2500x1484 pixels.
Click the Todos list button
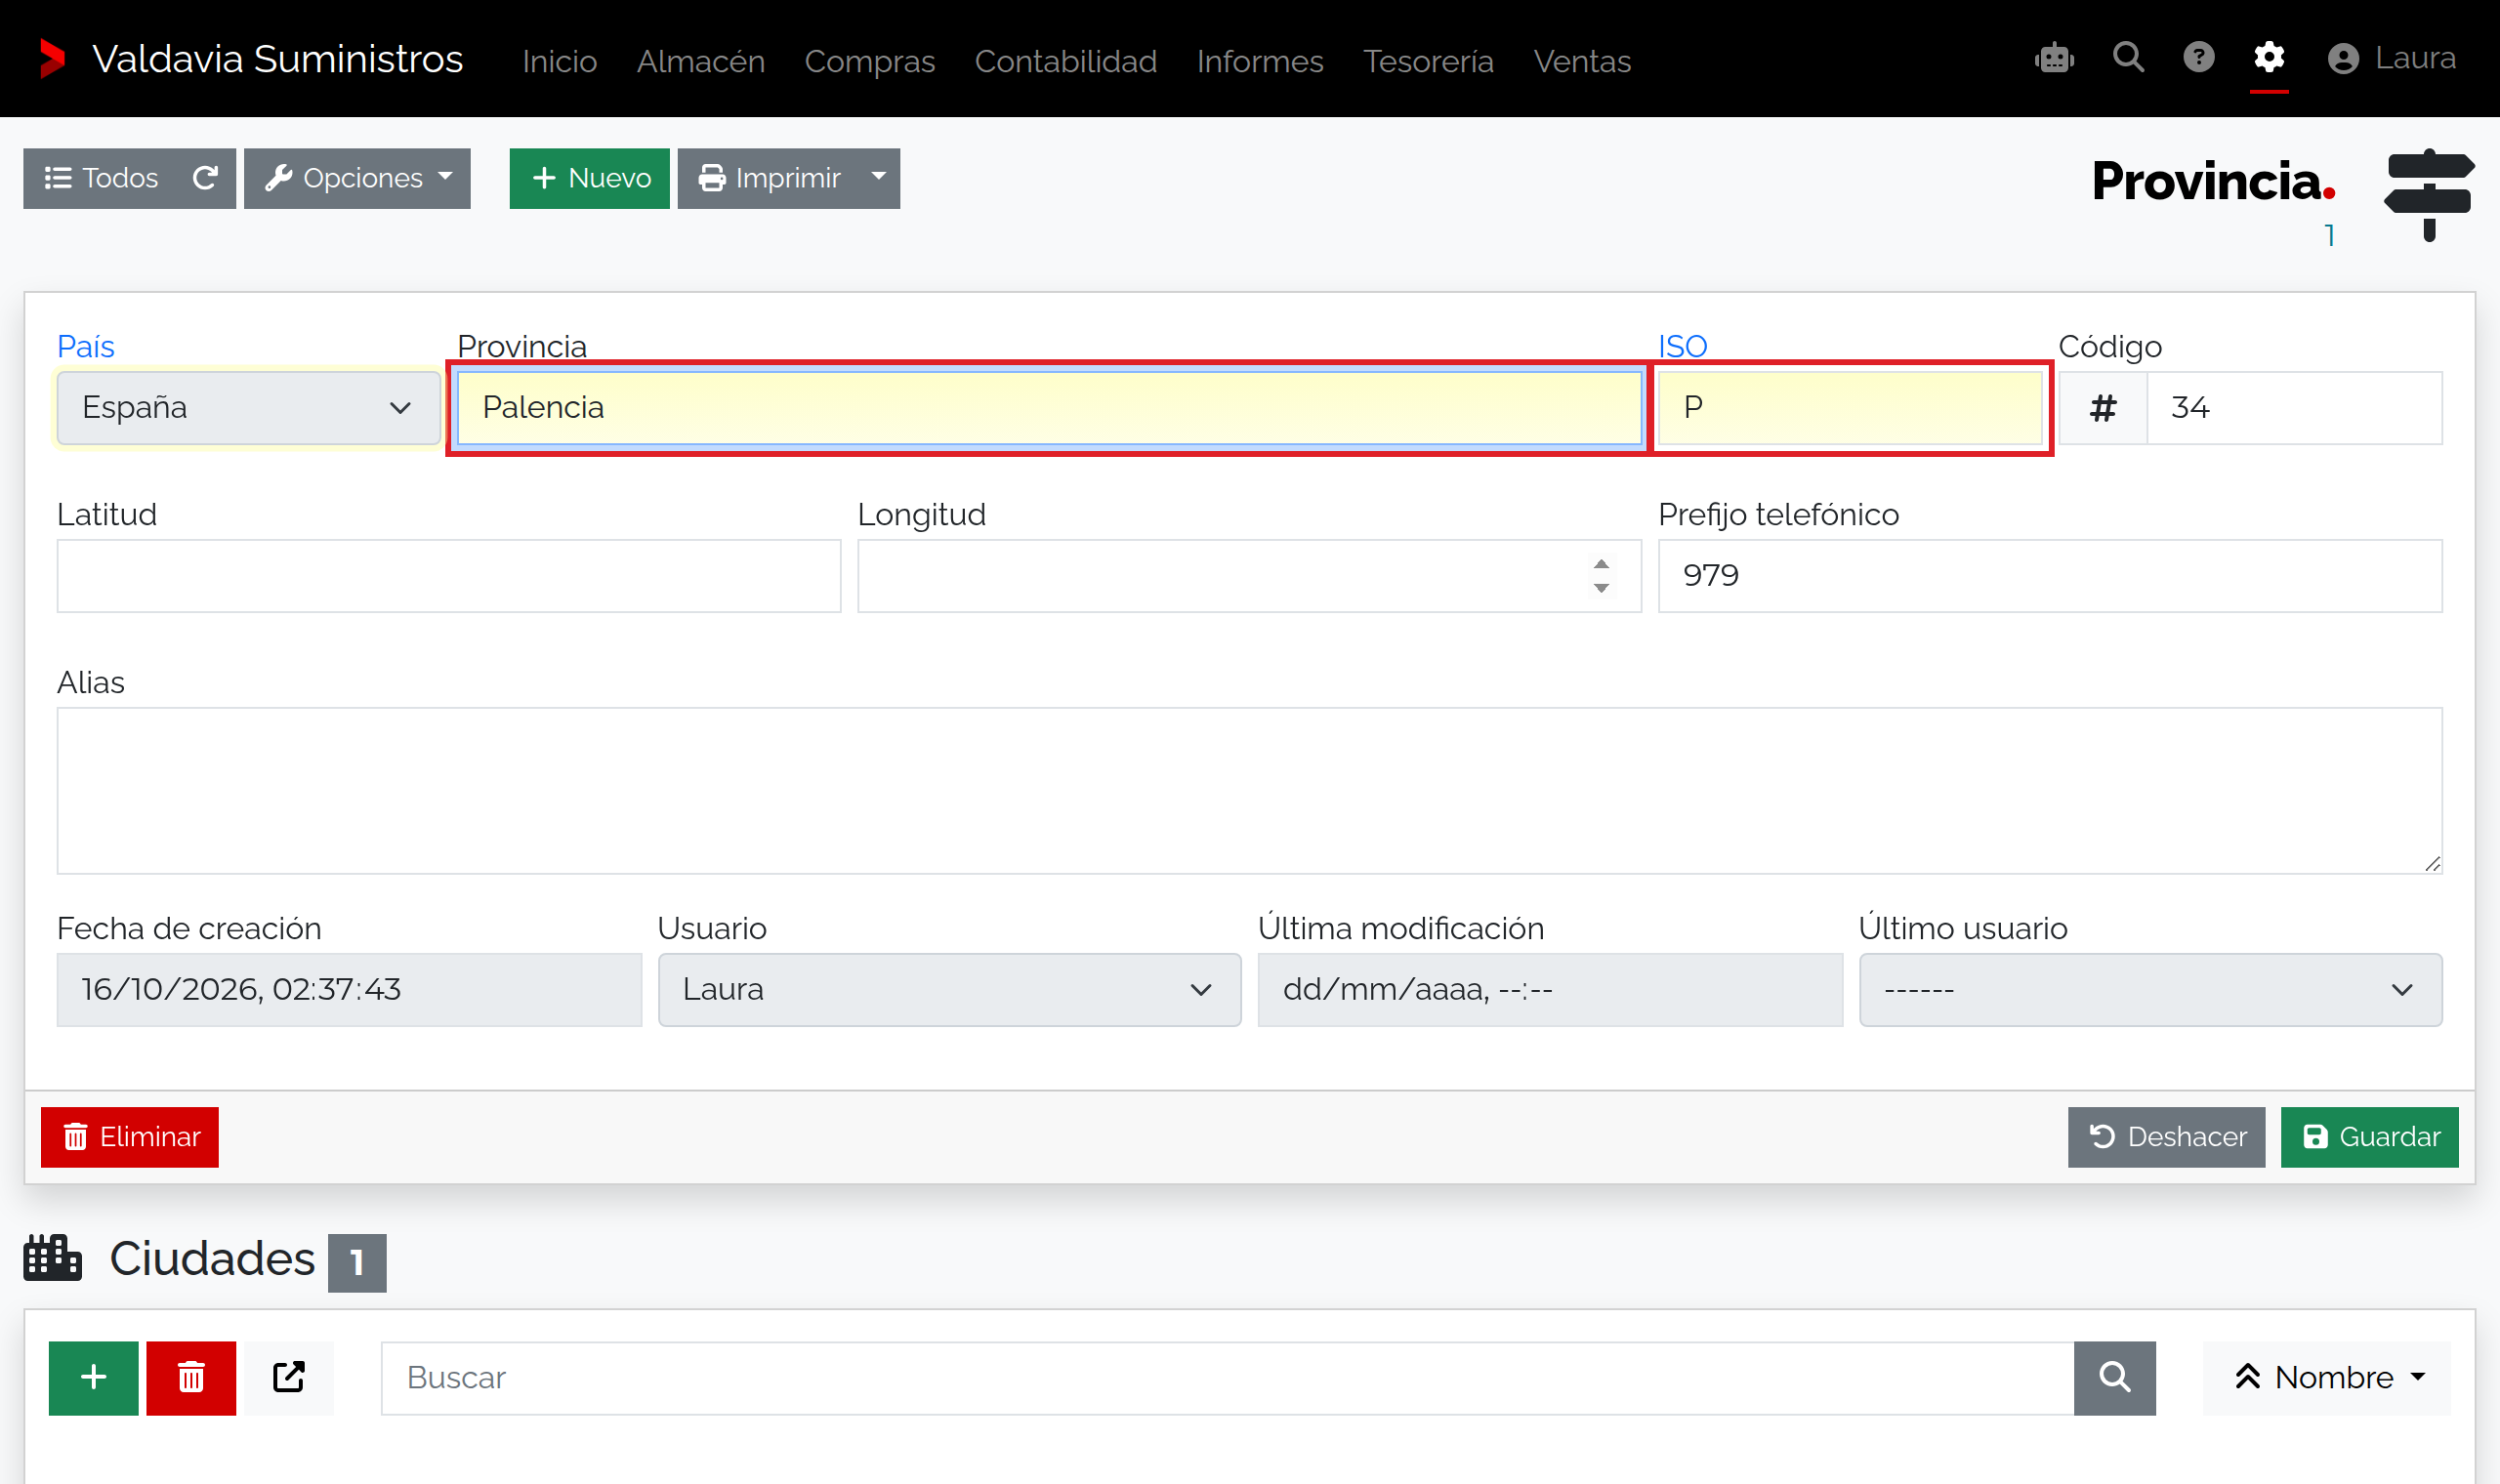coord(101,178)
